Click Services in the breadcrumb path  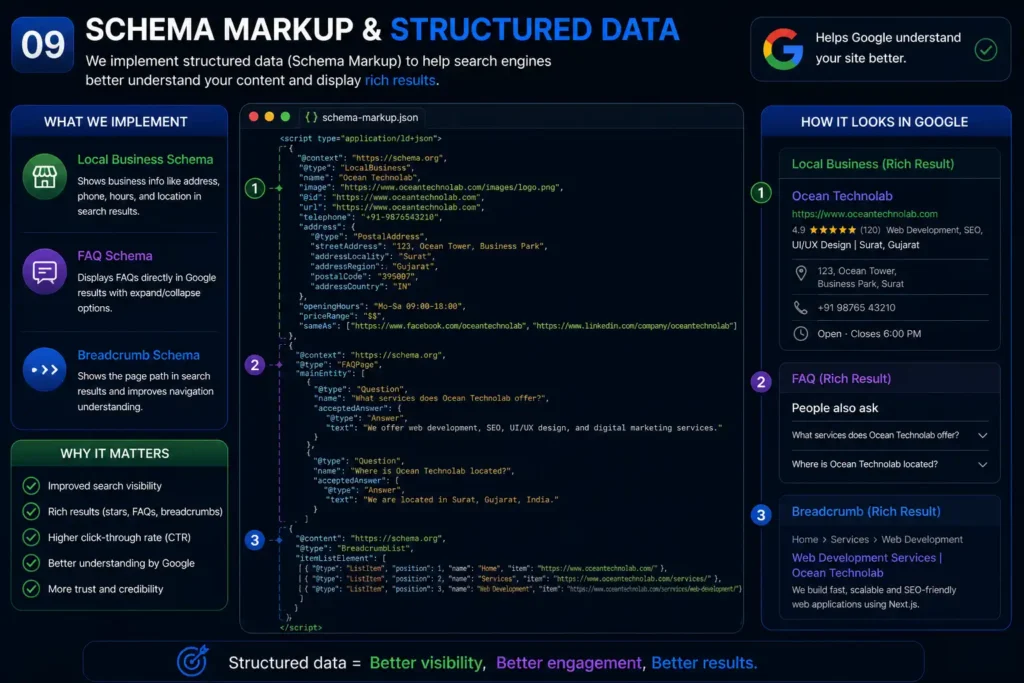pos(850,539)
